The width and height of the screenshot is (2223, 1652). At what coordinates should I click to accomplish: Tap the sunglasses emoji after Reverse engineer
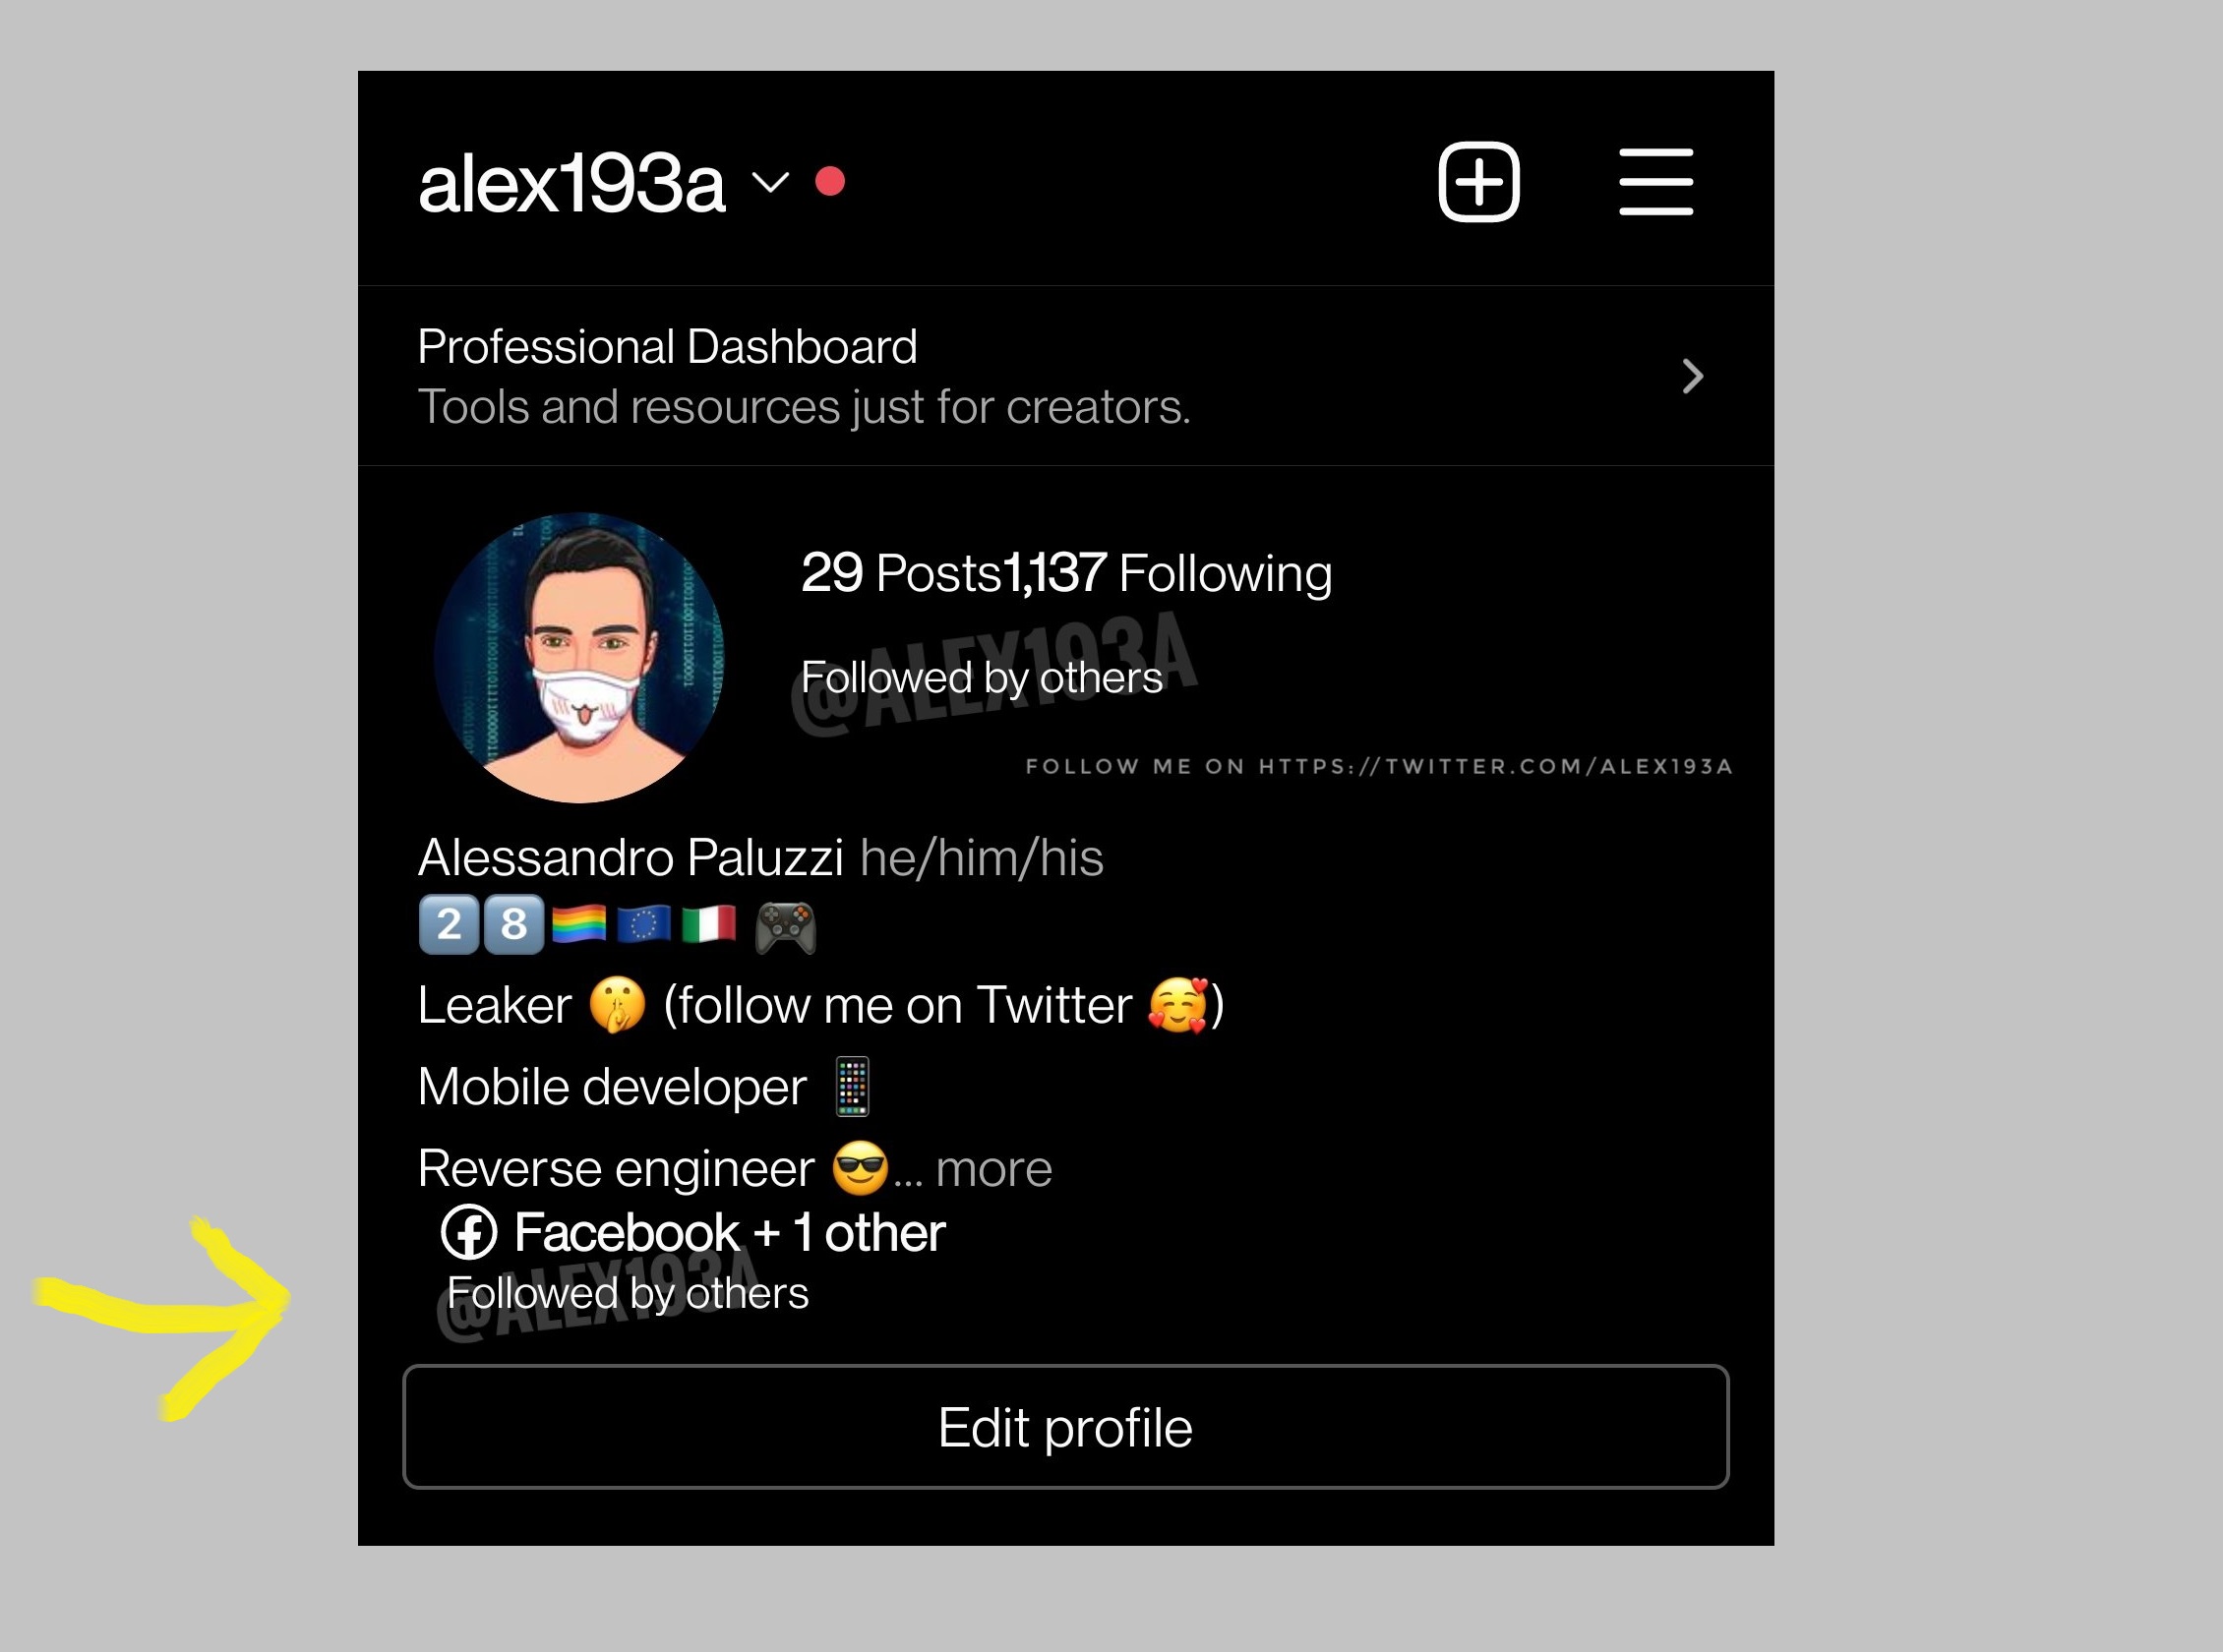860,1167
